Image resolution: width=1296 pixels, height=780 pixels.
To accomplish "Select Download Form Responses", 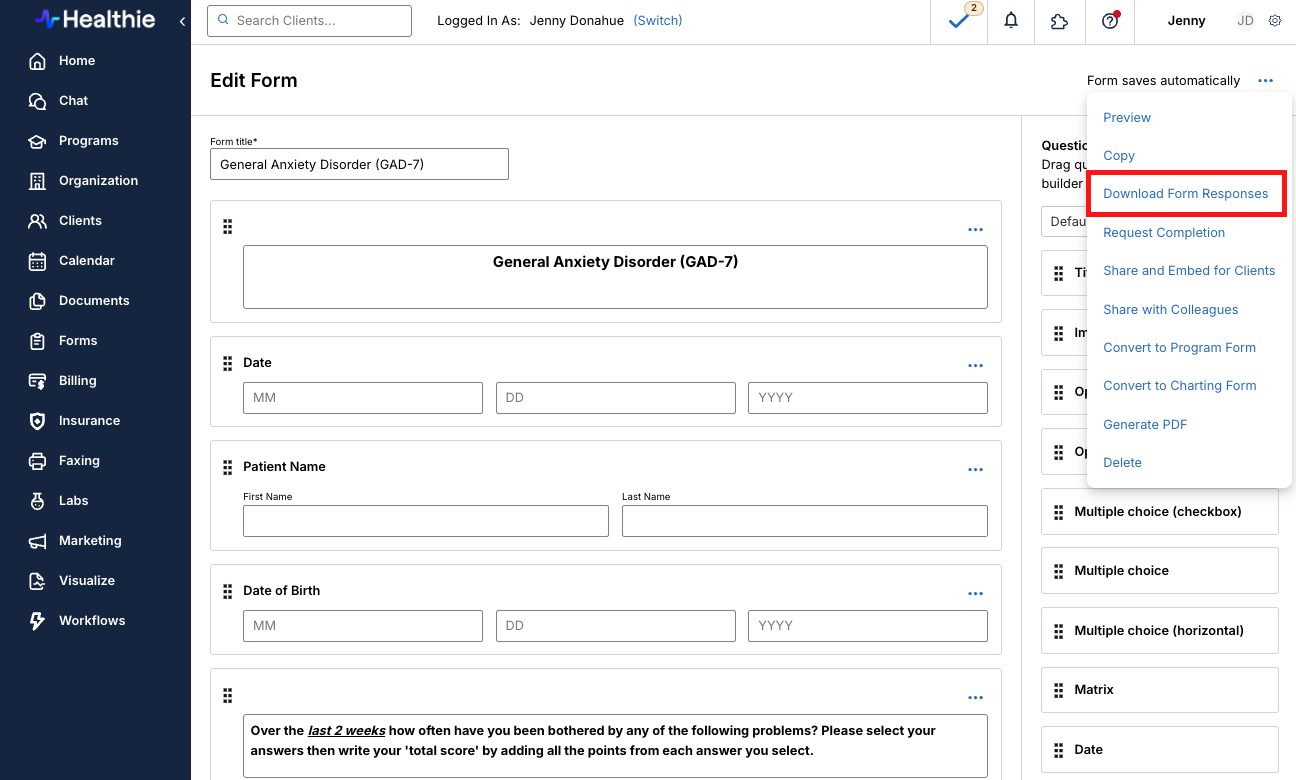I will [1185, 194].
